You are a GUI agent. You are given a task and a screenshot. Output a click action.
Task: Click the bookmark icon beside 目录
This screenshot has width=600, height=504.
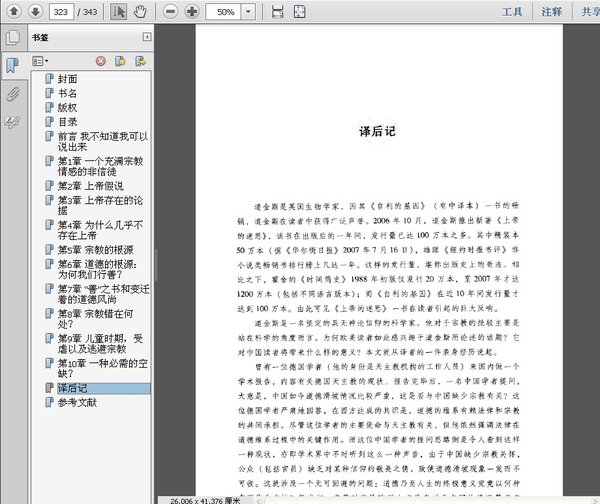tap(49, 122)
